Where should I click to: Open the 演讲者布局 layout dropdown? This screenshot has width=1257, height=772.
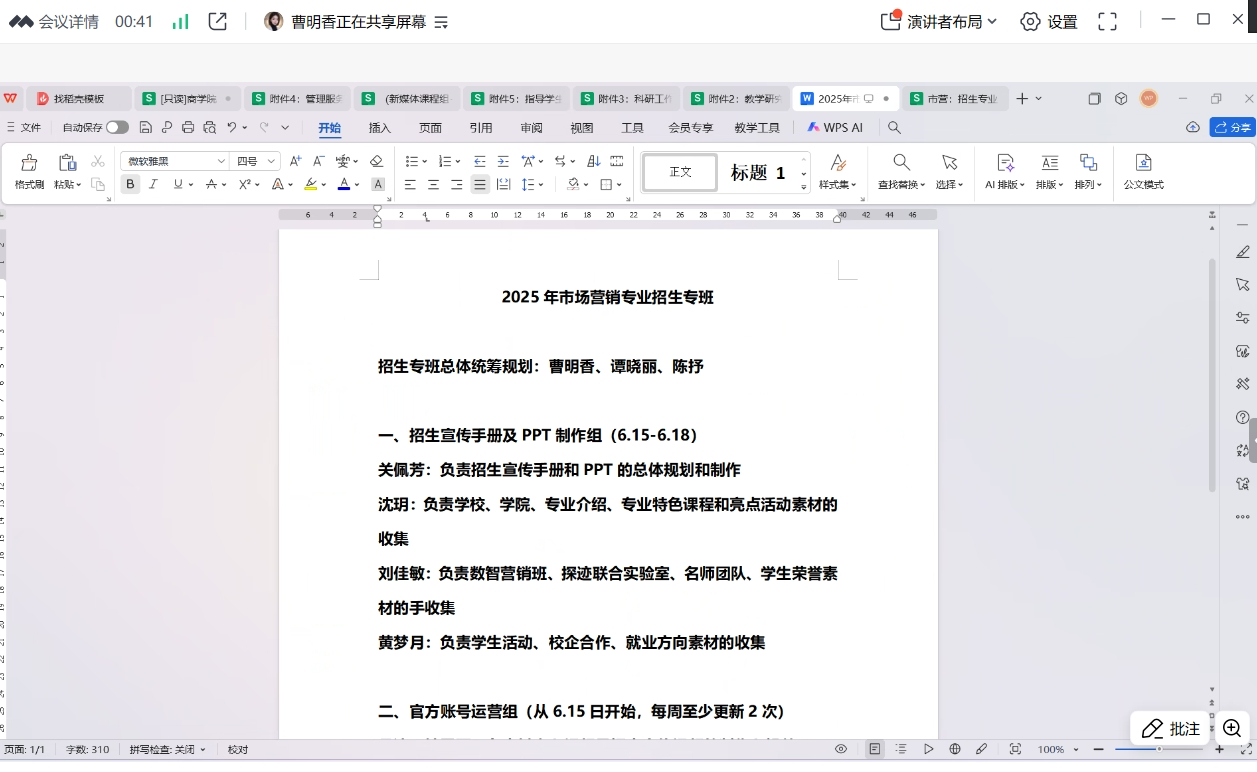(x=939, y=21)
